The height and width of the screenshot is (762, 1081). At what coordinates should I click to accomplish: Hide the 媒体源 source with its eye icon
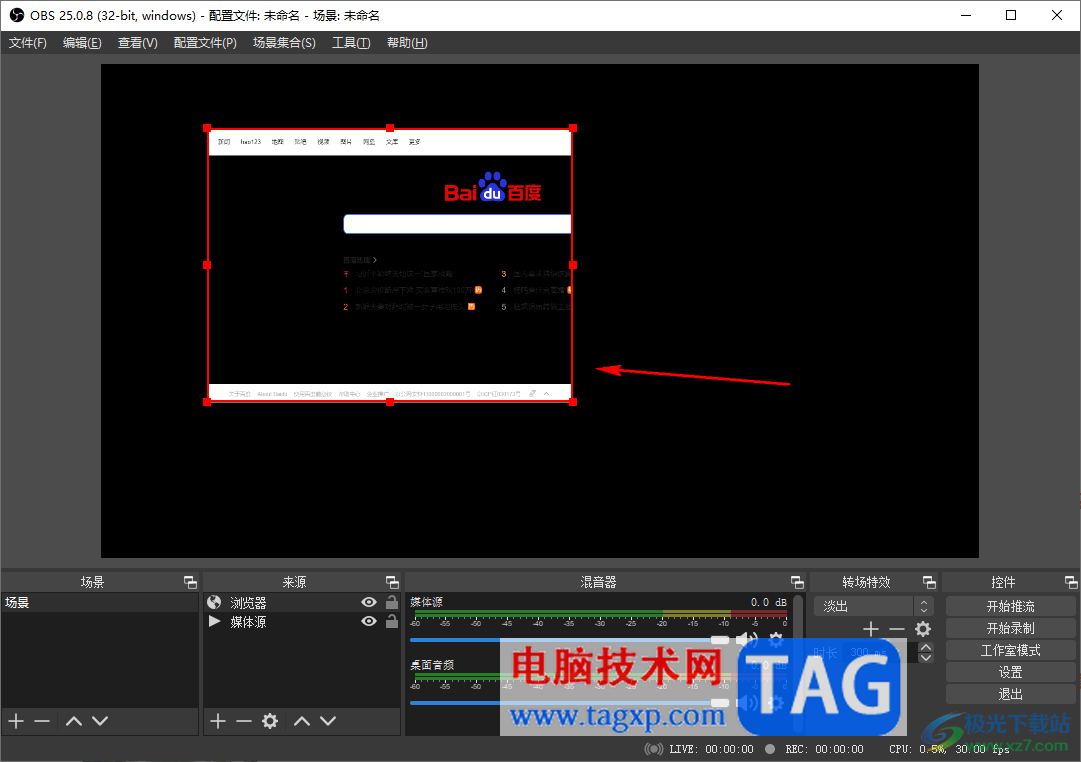[x=369, y=621]
